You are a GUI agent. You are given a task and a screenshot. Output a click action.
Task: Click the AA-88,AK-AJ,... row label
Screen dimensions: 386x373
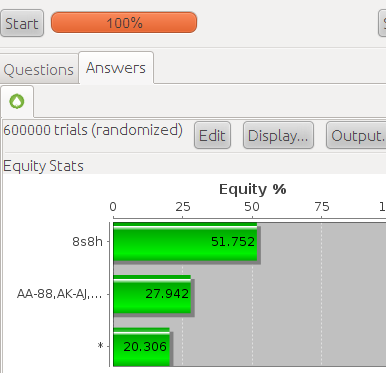pos(59,294)
